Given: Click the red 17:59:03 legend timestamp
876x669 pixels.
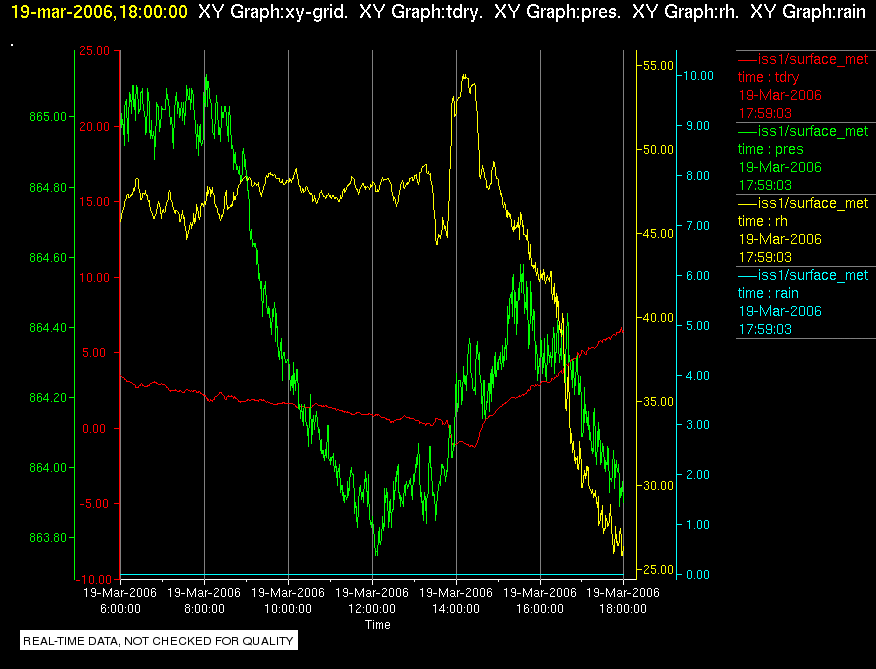Looking at the screenshot, I should [x=765, y=113].
